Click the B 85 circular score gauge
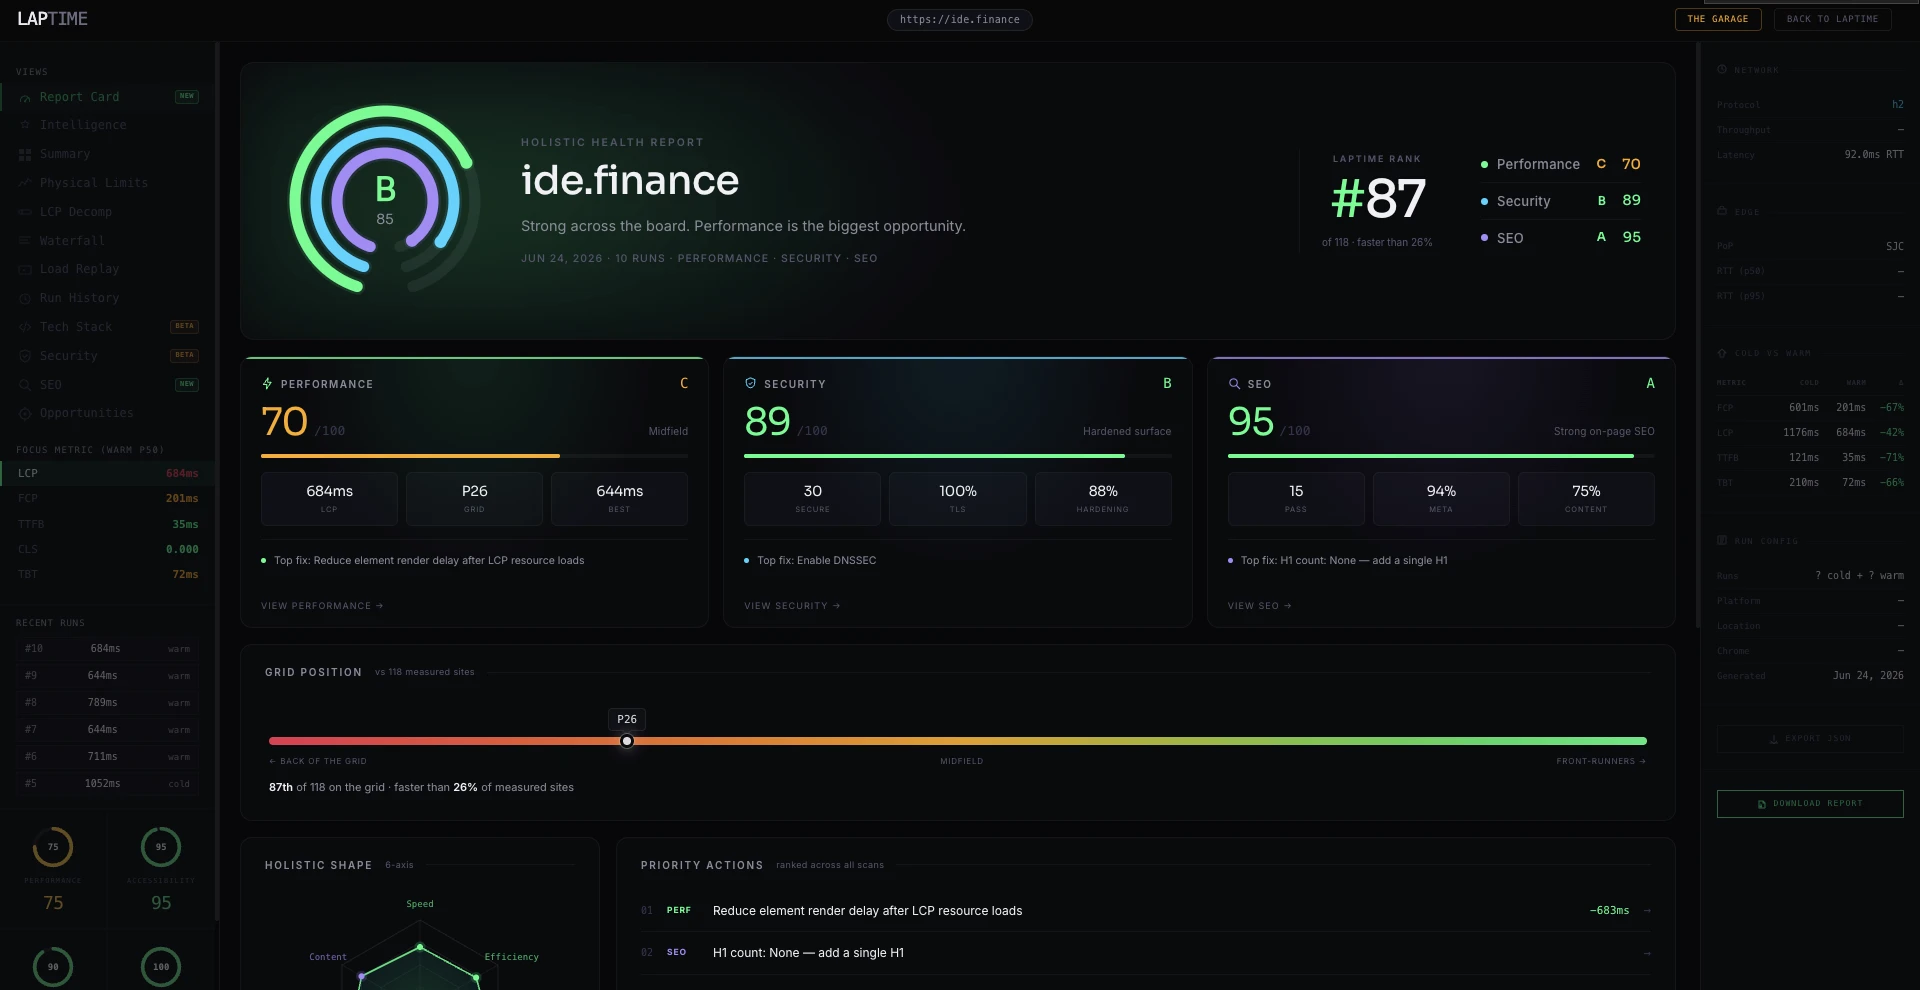Image resolution: width=1920 pixels, height=990 pixels. pos(385,200)
